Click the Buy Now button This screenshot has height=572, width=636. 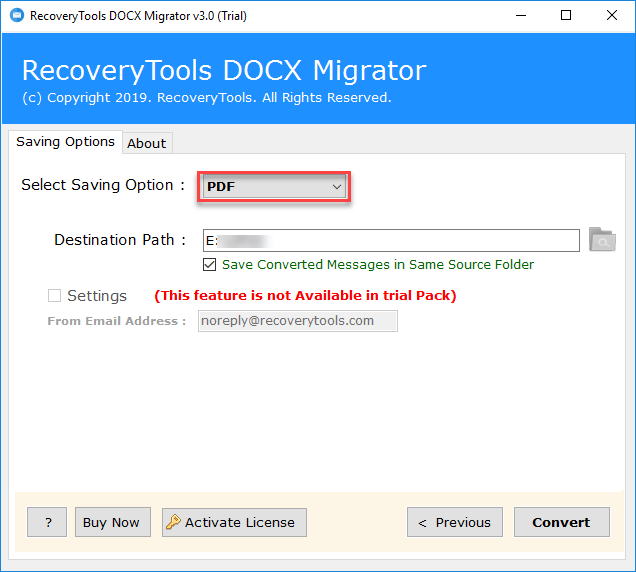(x=111, y=522)
